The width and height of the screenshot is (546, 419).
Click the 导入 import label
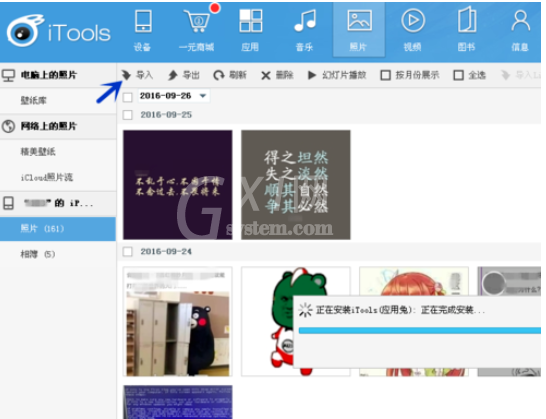tap(145, 75)
